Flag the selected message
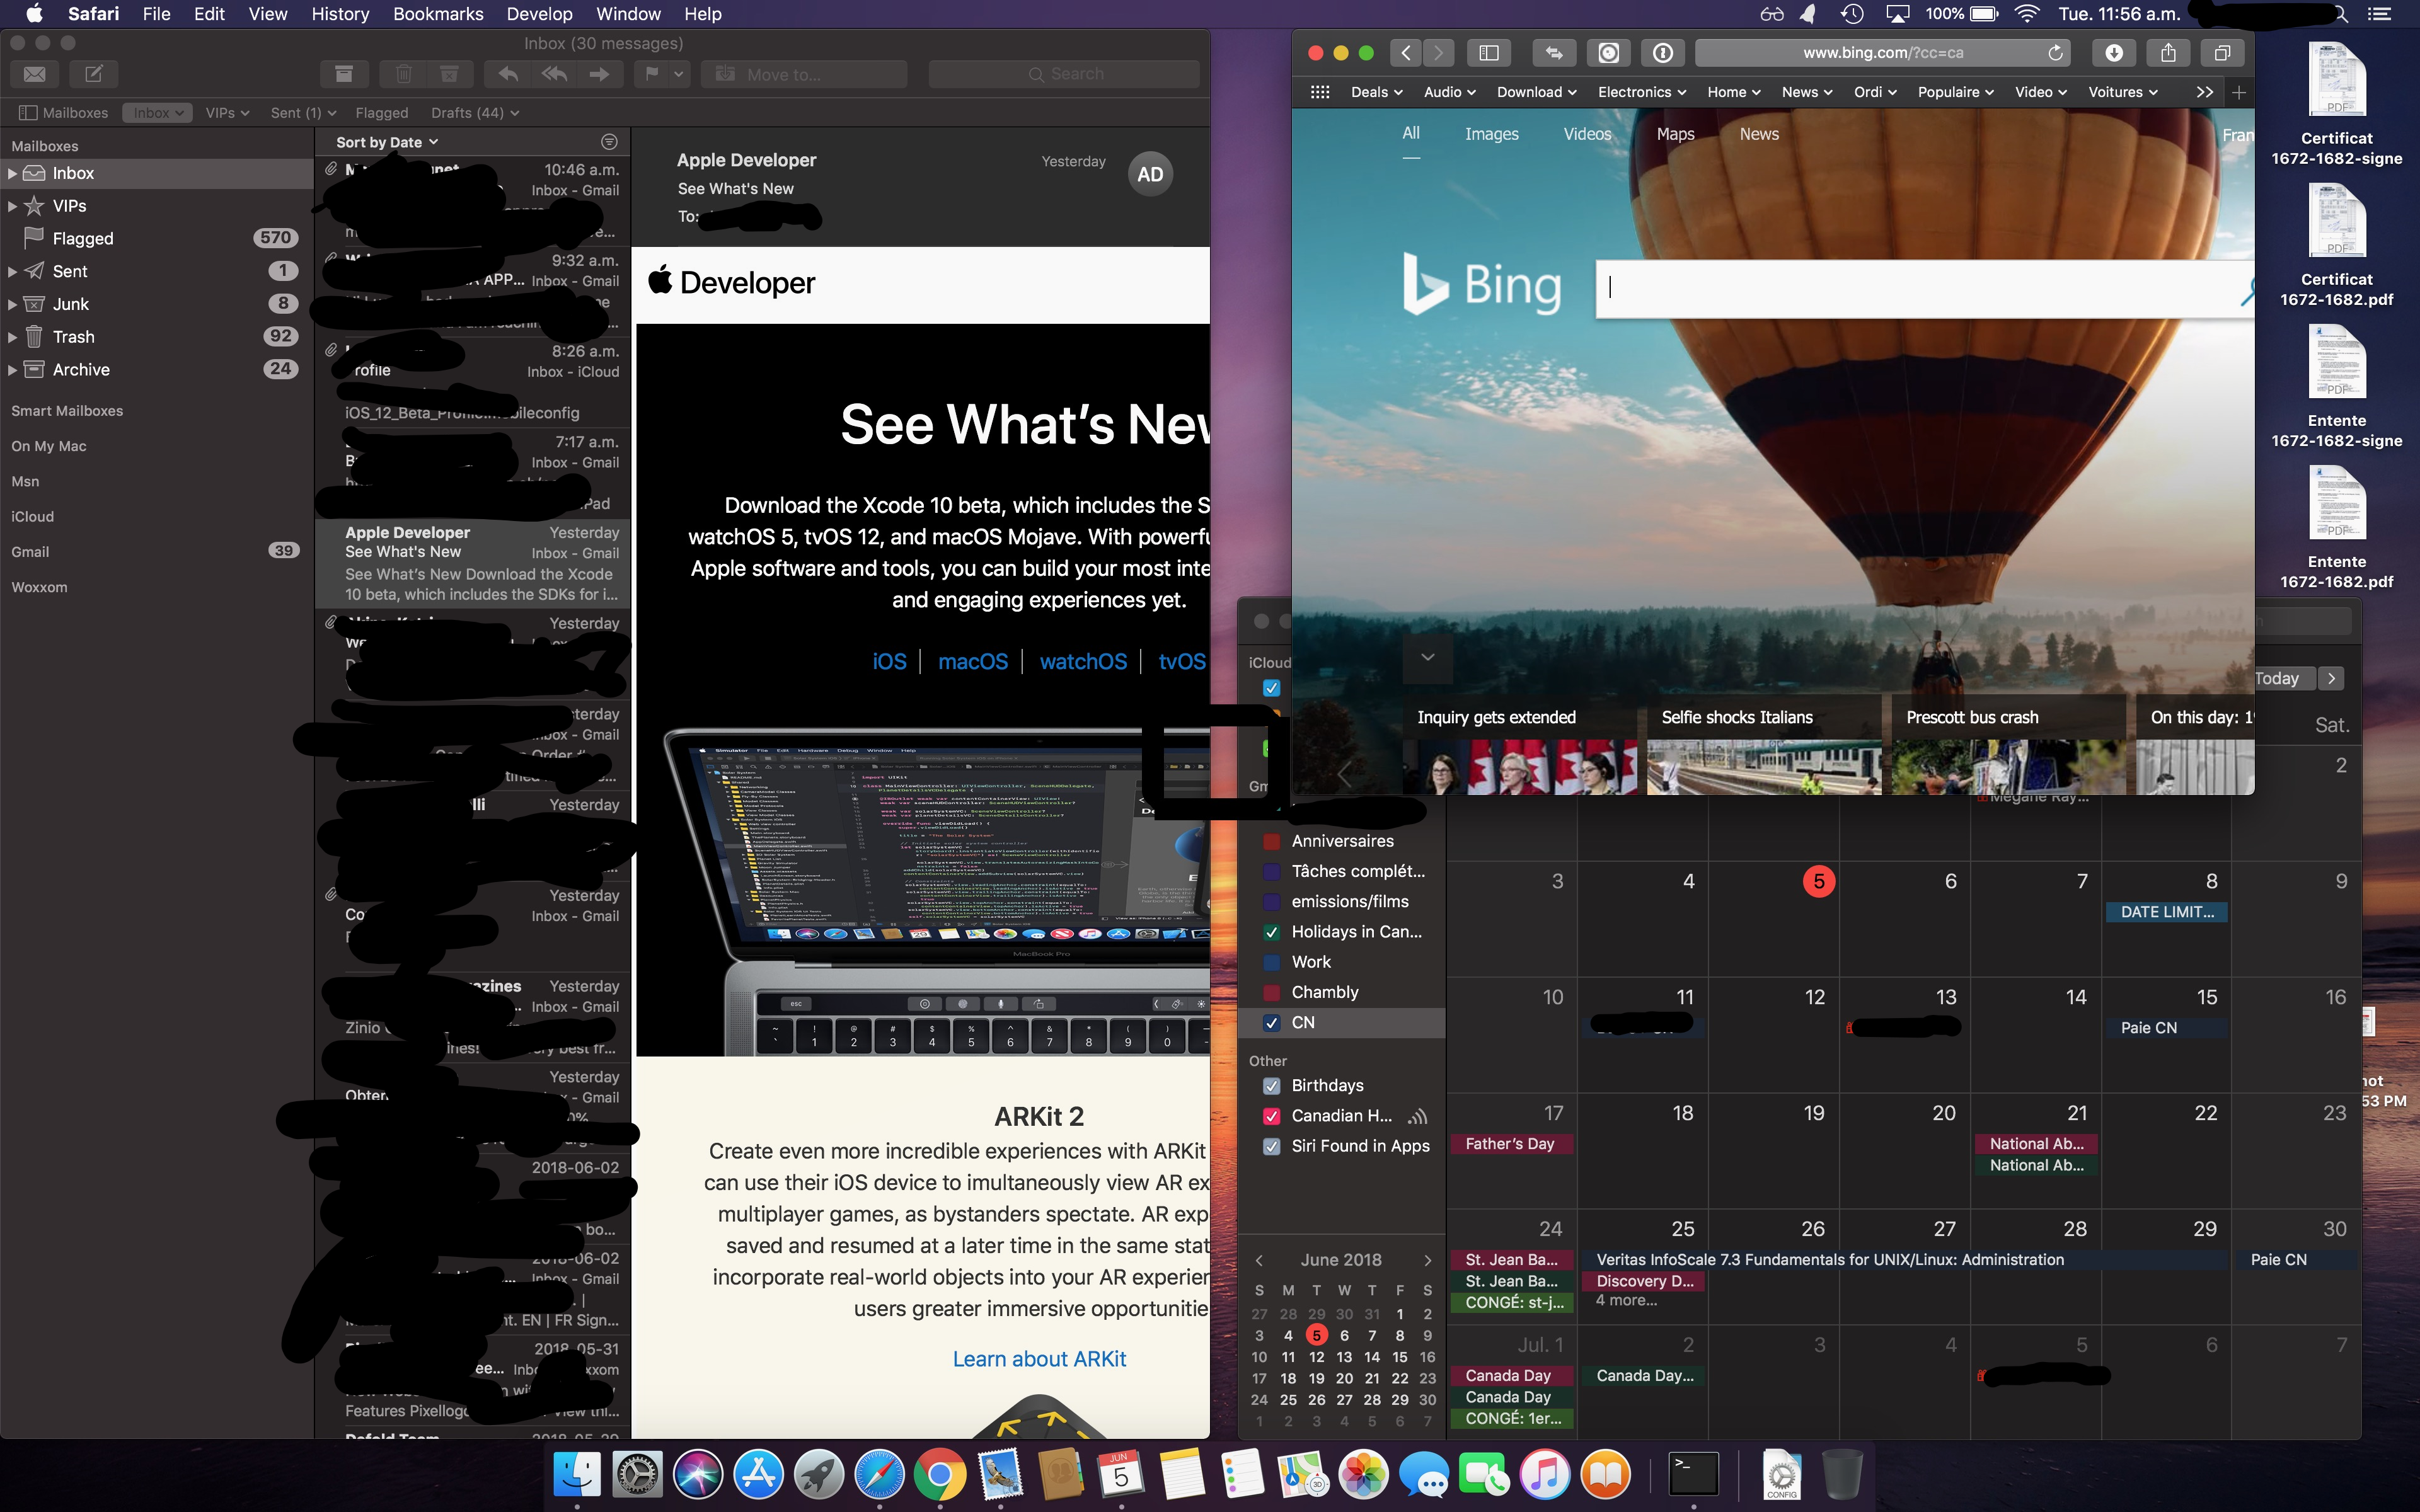Viewport: 2420px width, 1512px height. (x=652, y=74)
